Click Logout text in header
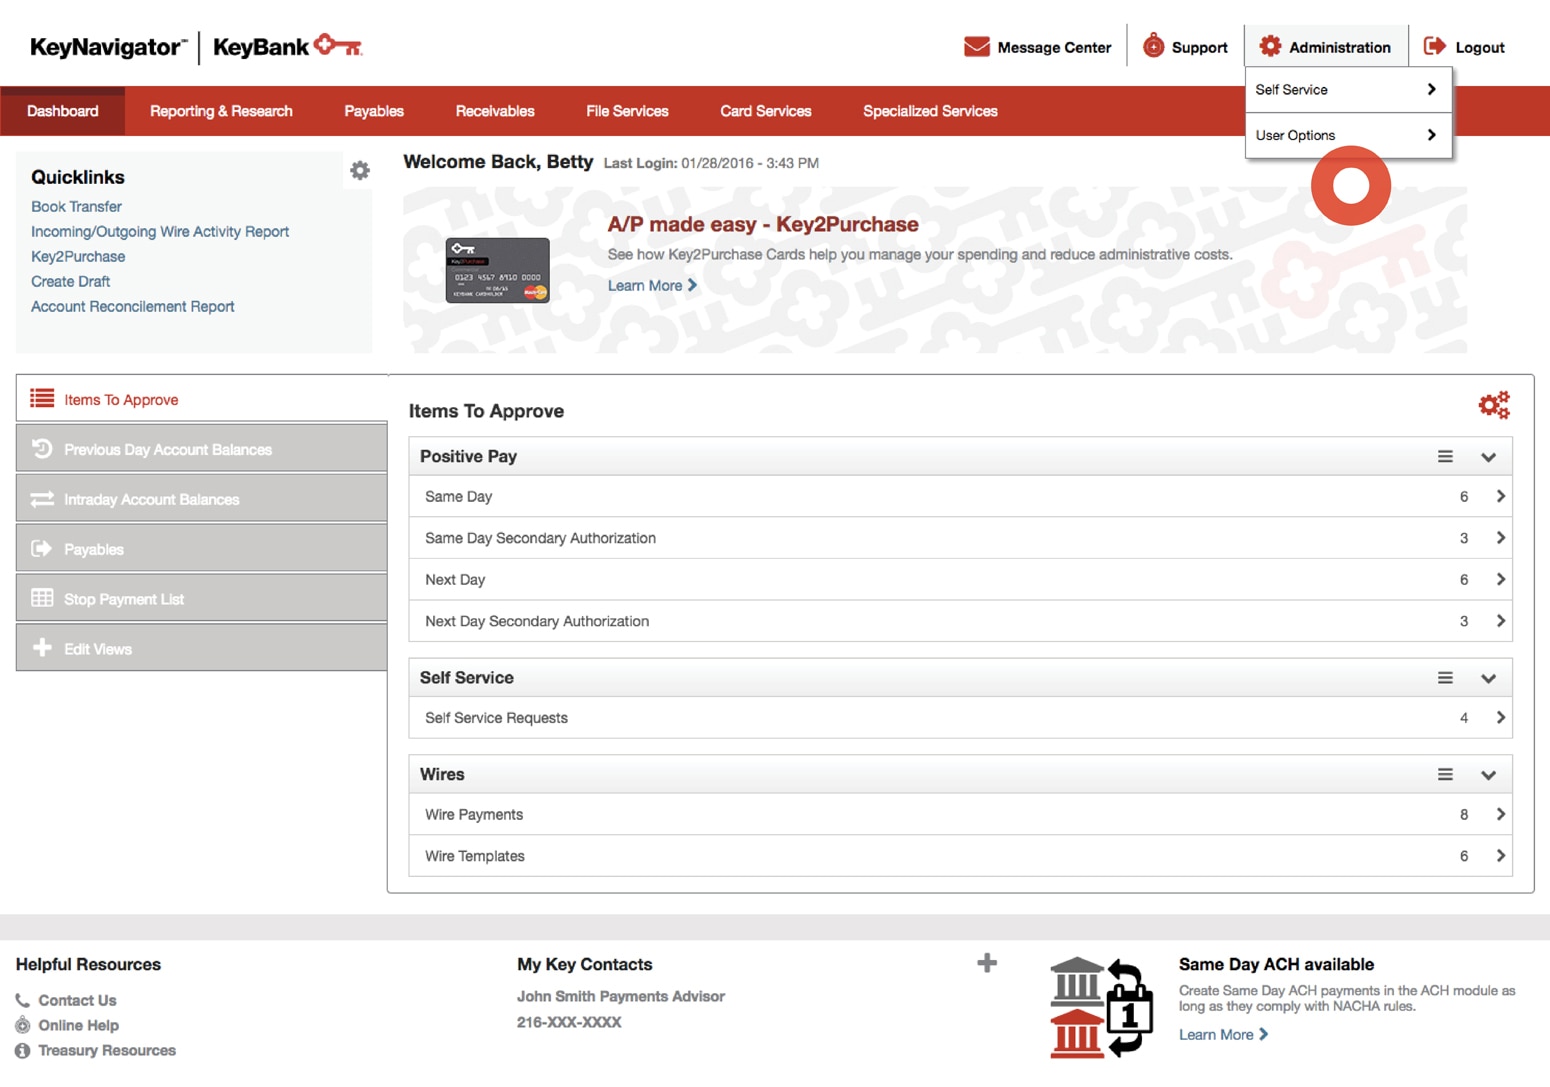The height and width of the screenshot is (1087, 1550). click(1480, 47)
